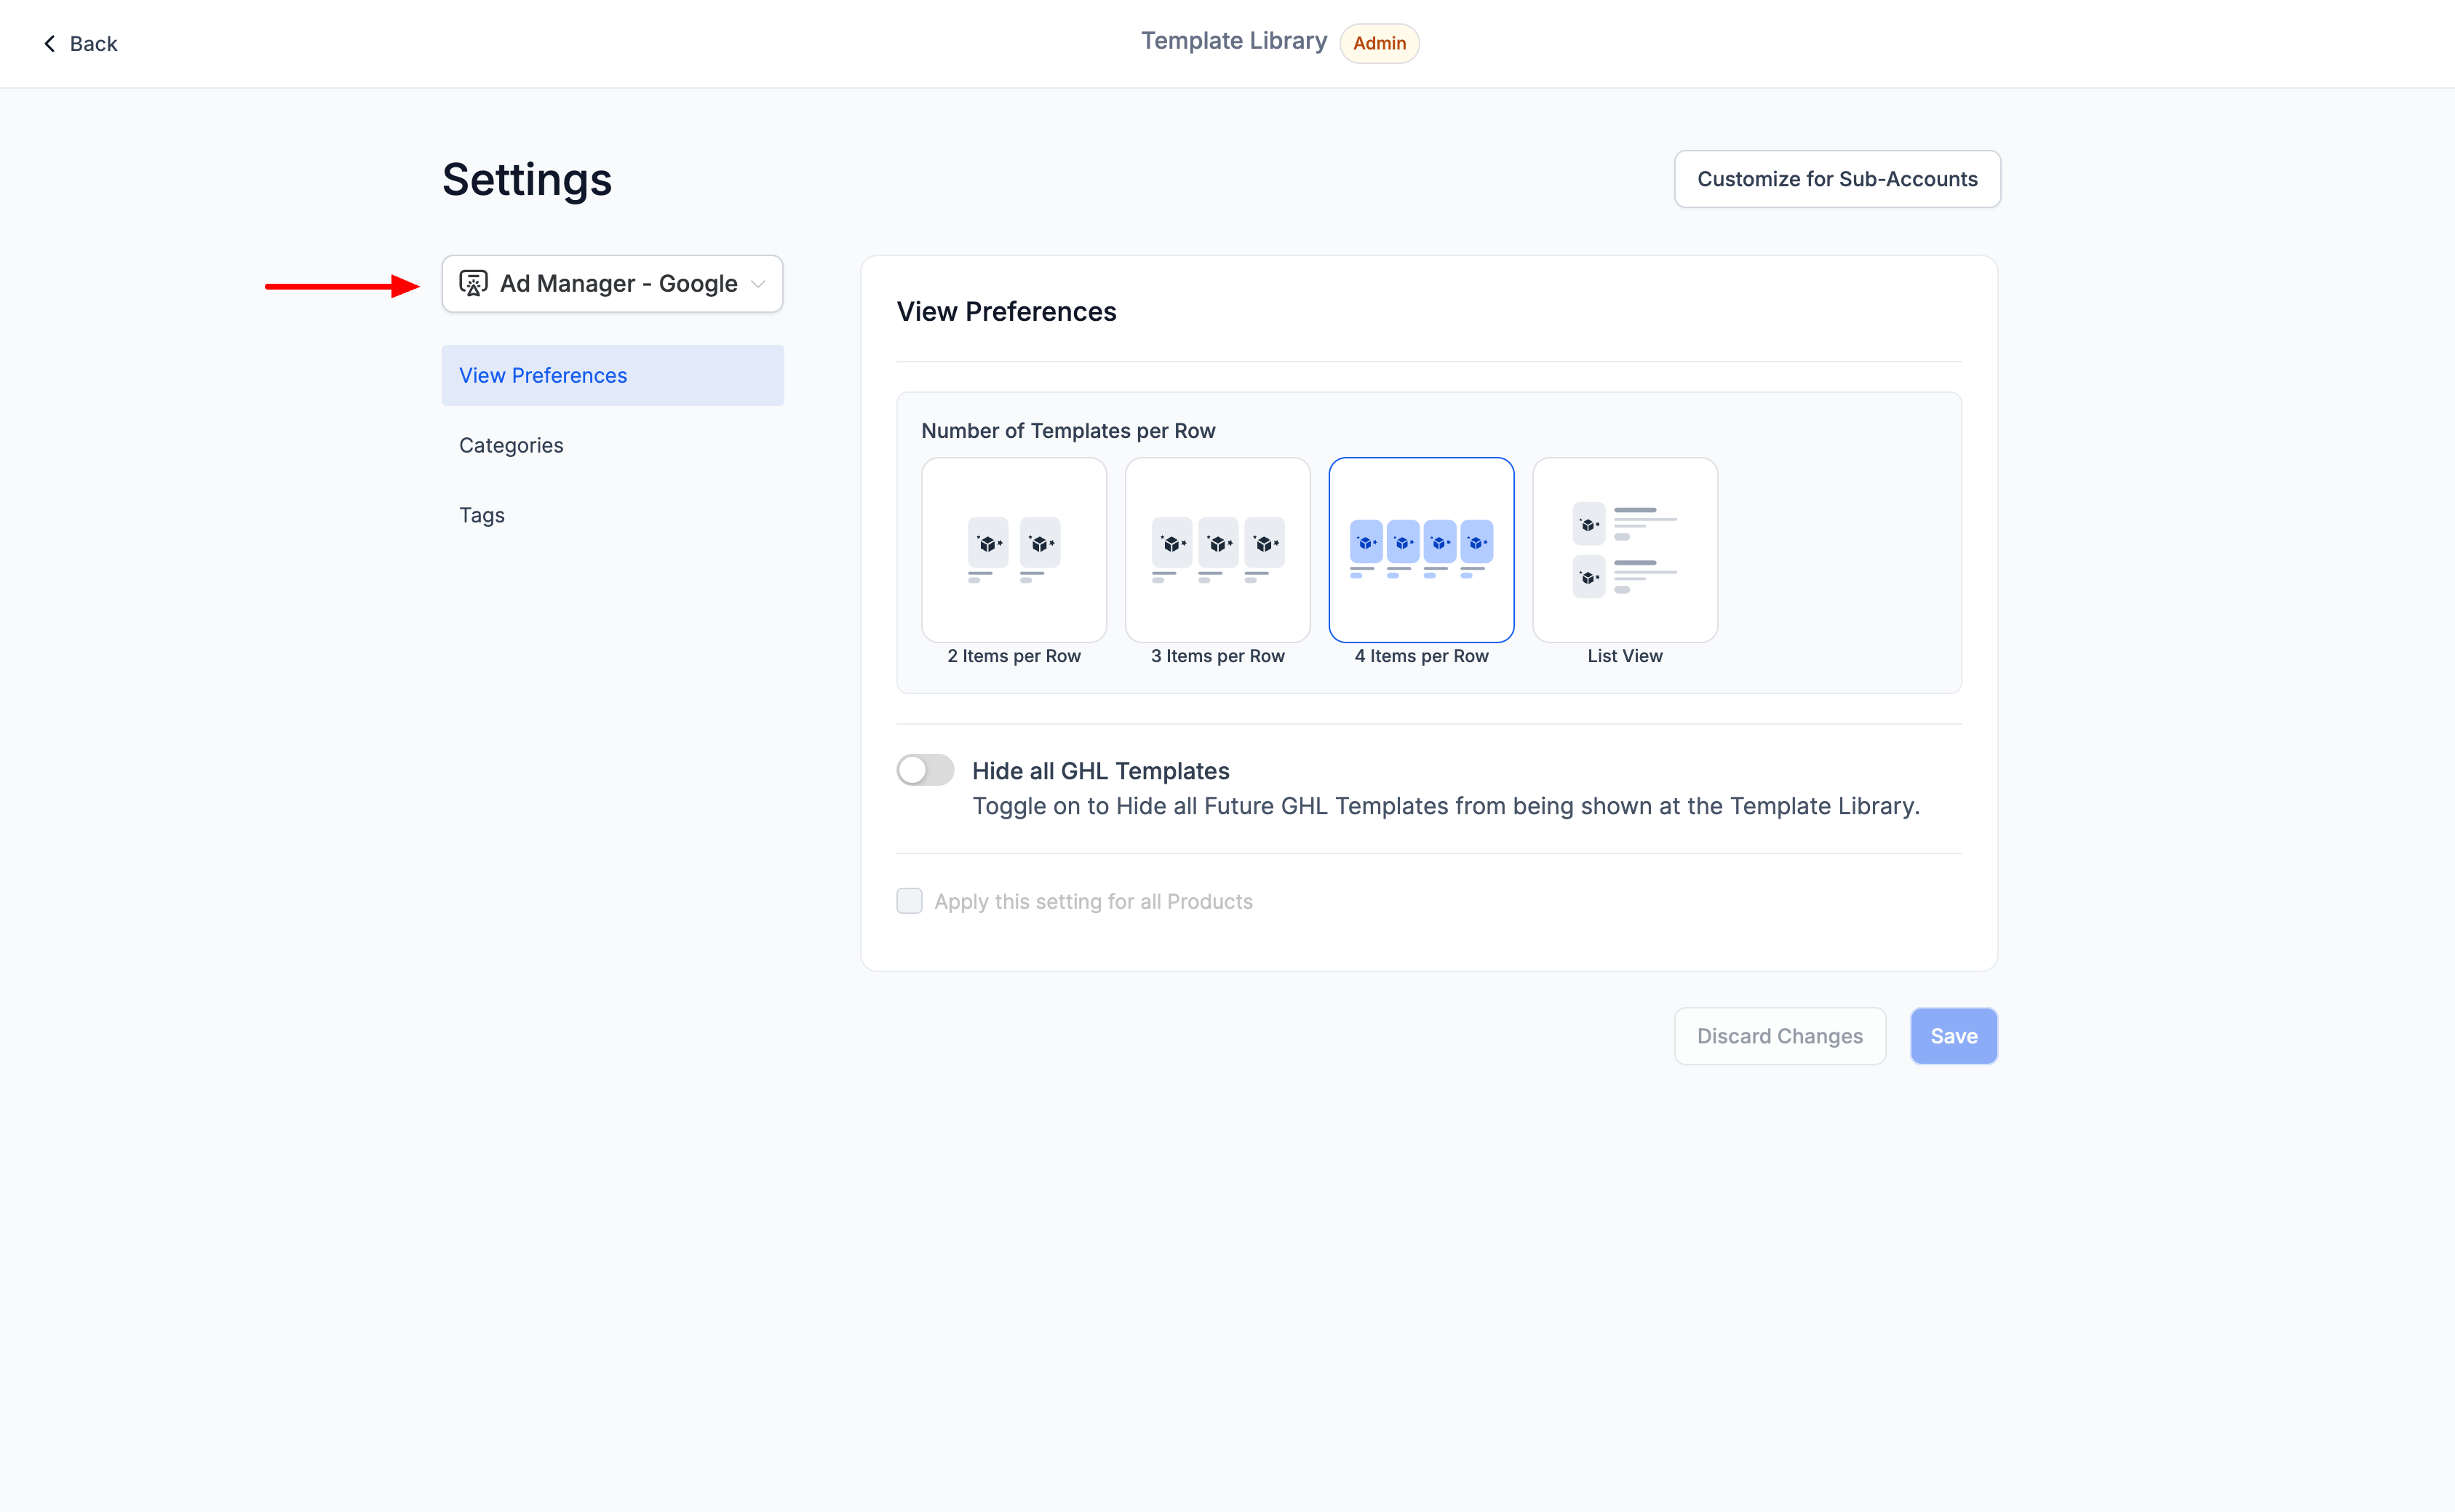
Task: Click the first blue box icon in the 4-item layout
Action: point(1365,542)
